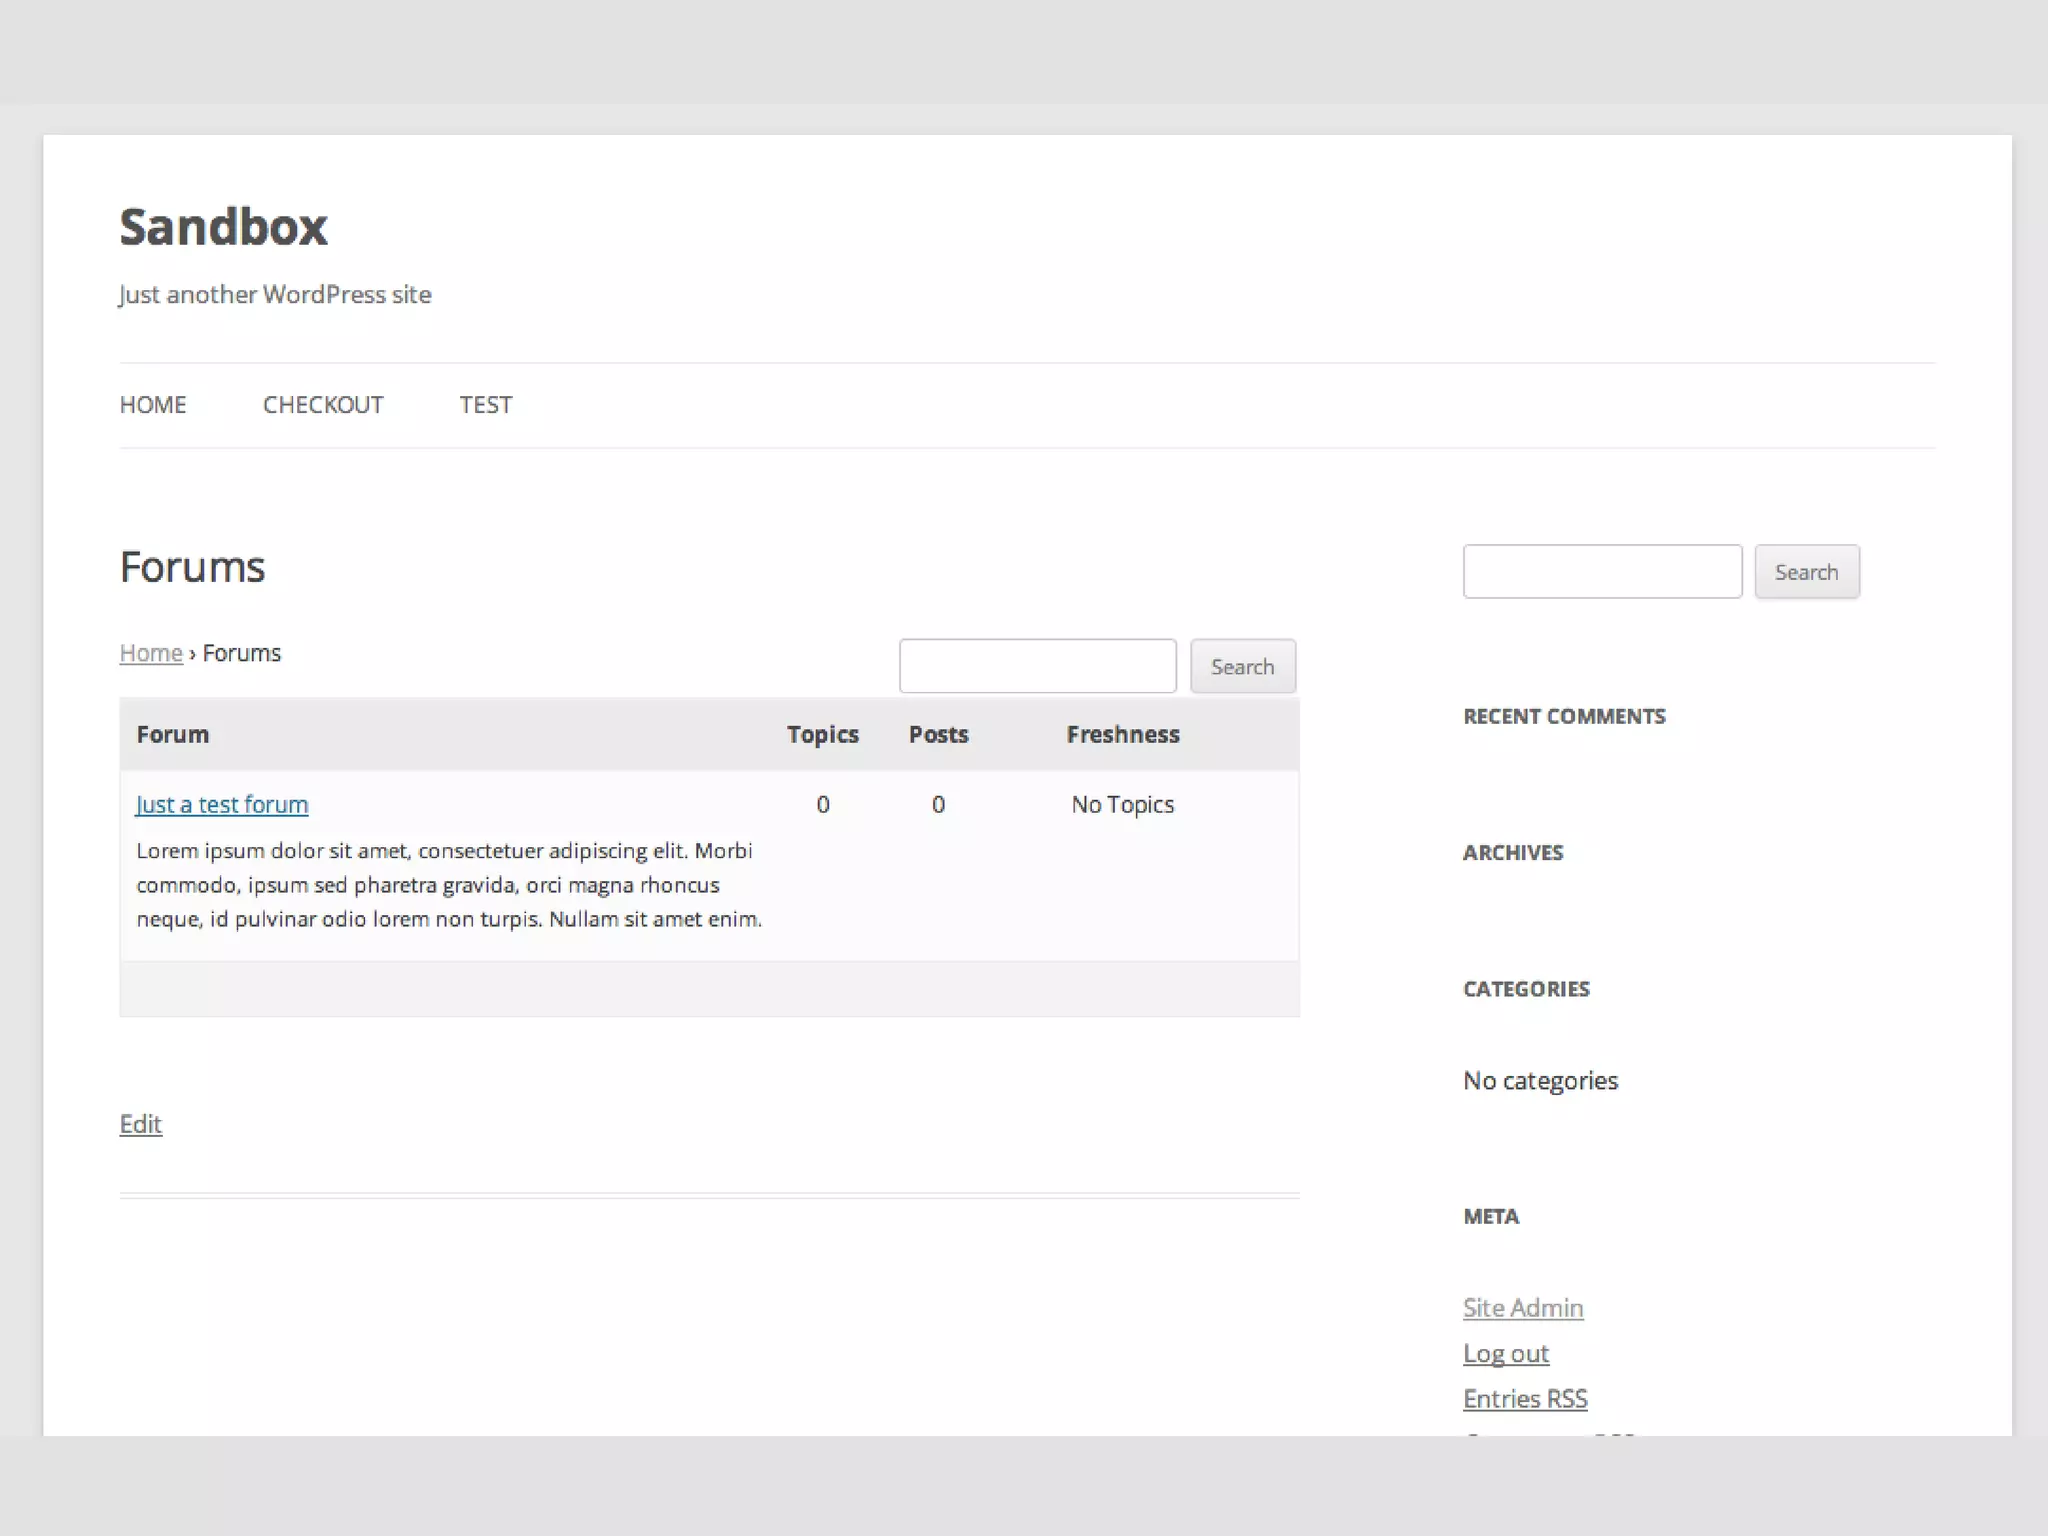This screenshot has height=1536, width=2048.
Task: Click the 'Just another WordPress site' tagline
Action: pyautogui.click(x=275, y=295)
